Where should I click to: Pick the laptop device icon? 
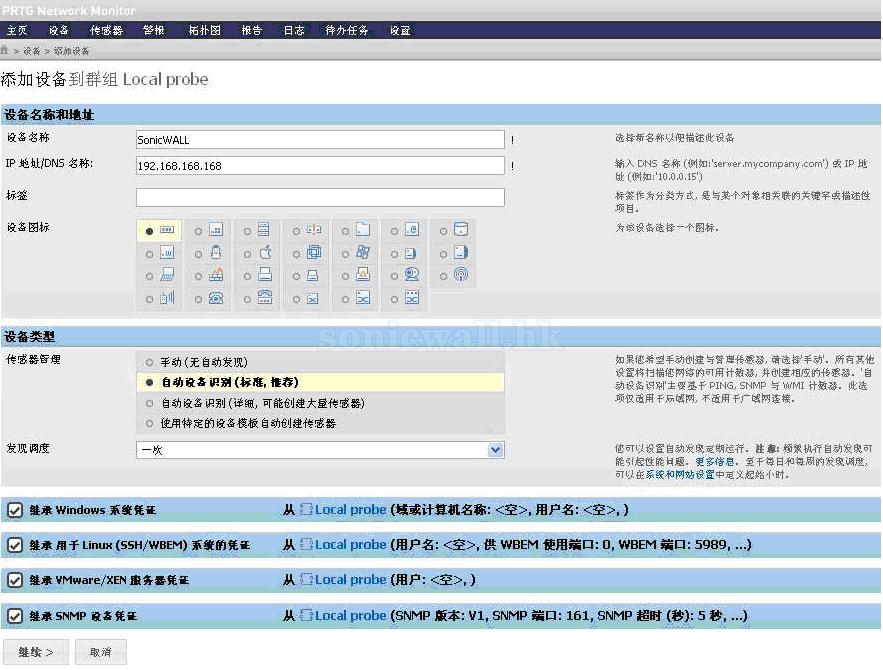pyautogui.click(x=167, y=275)
